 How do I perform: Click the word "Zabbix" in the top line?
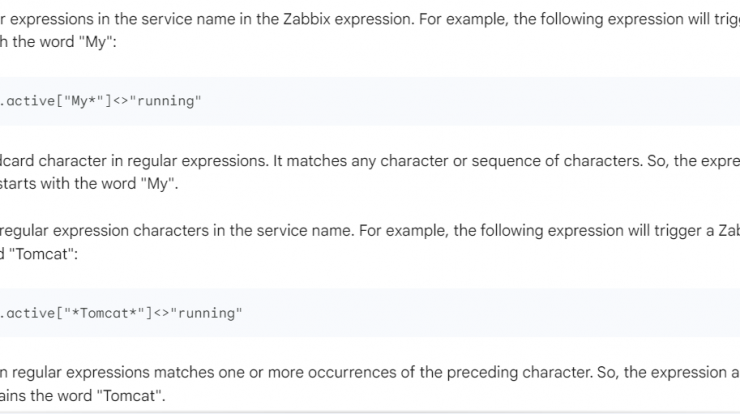[306, 19]
